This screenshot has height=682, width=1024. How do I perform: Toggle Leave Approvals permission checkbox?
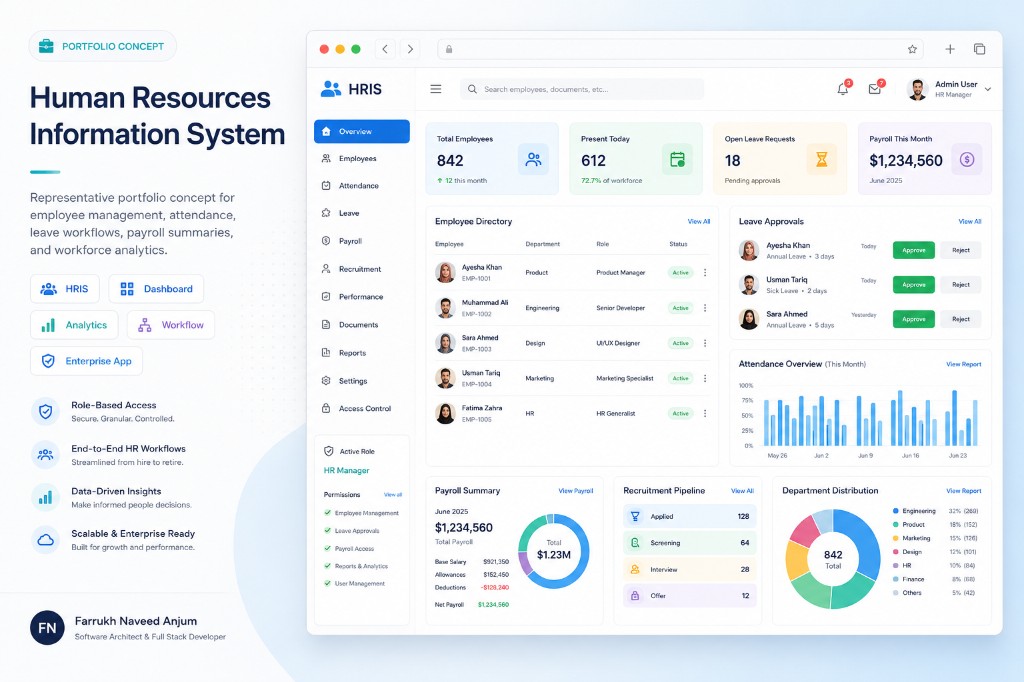328,530
